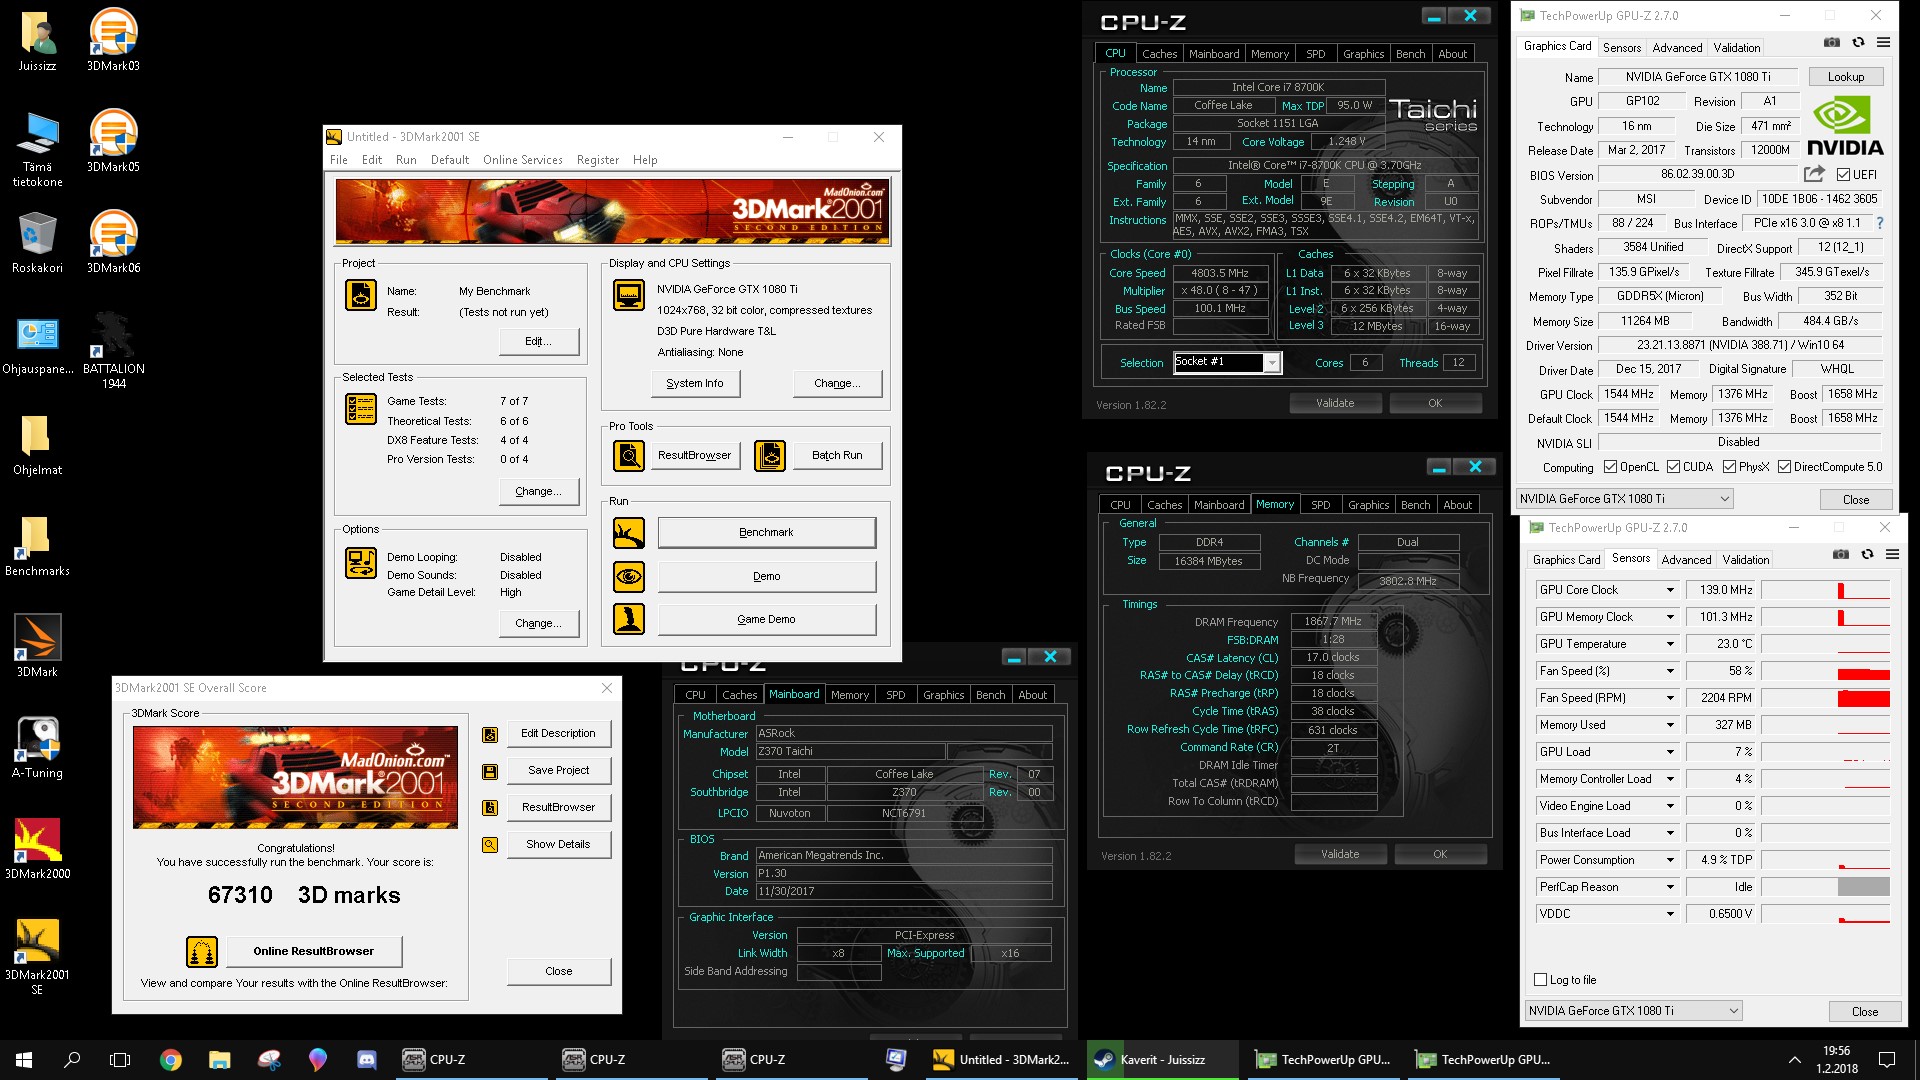The image size is (1920, 1080).
Task: Toggle the OpenCL checkbox in GPU-Z
Action: tap(1610, 467)
